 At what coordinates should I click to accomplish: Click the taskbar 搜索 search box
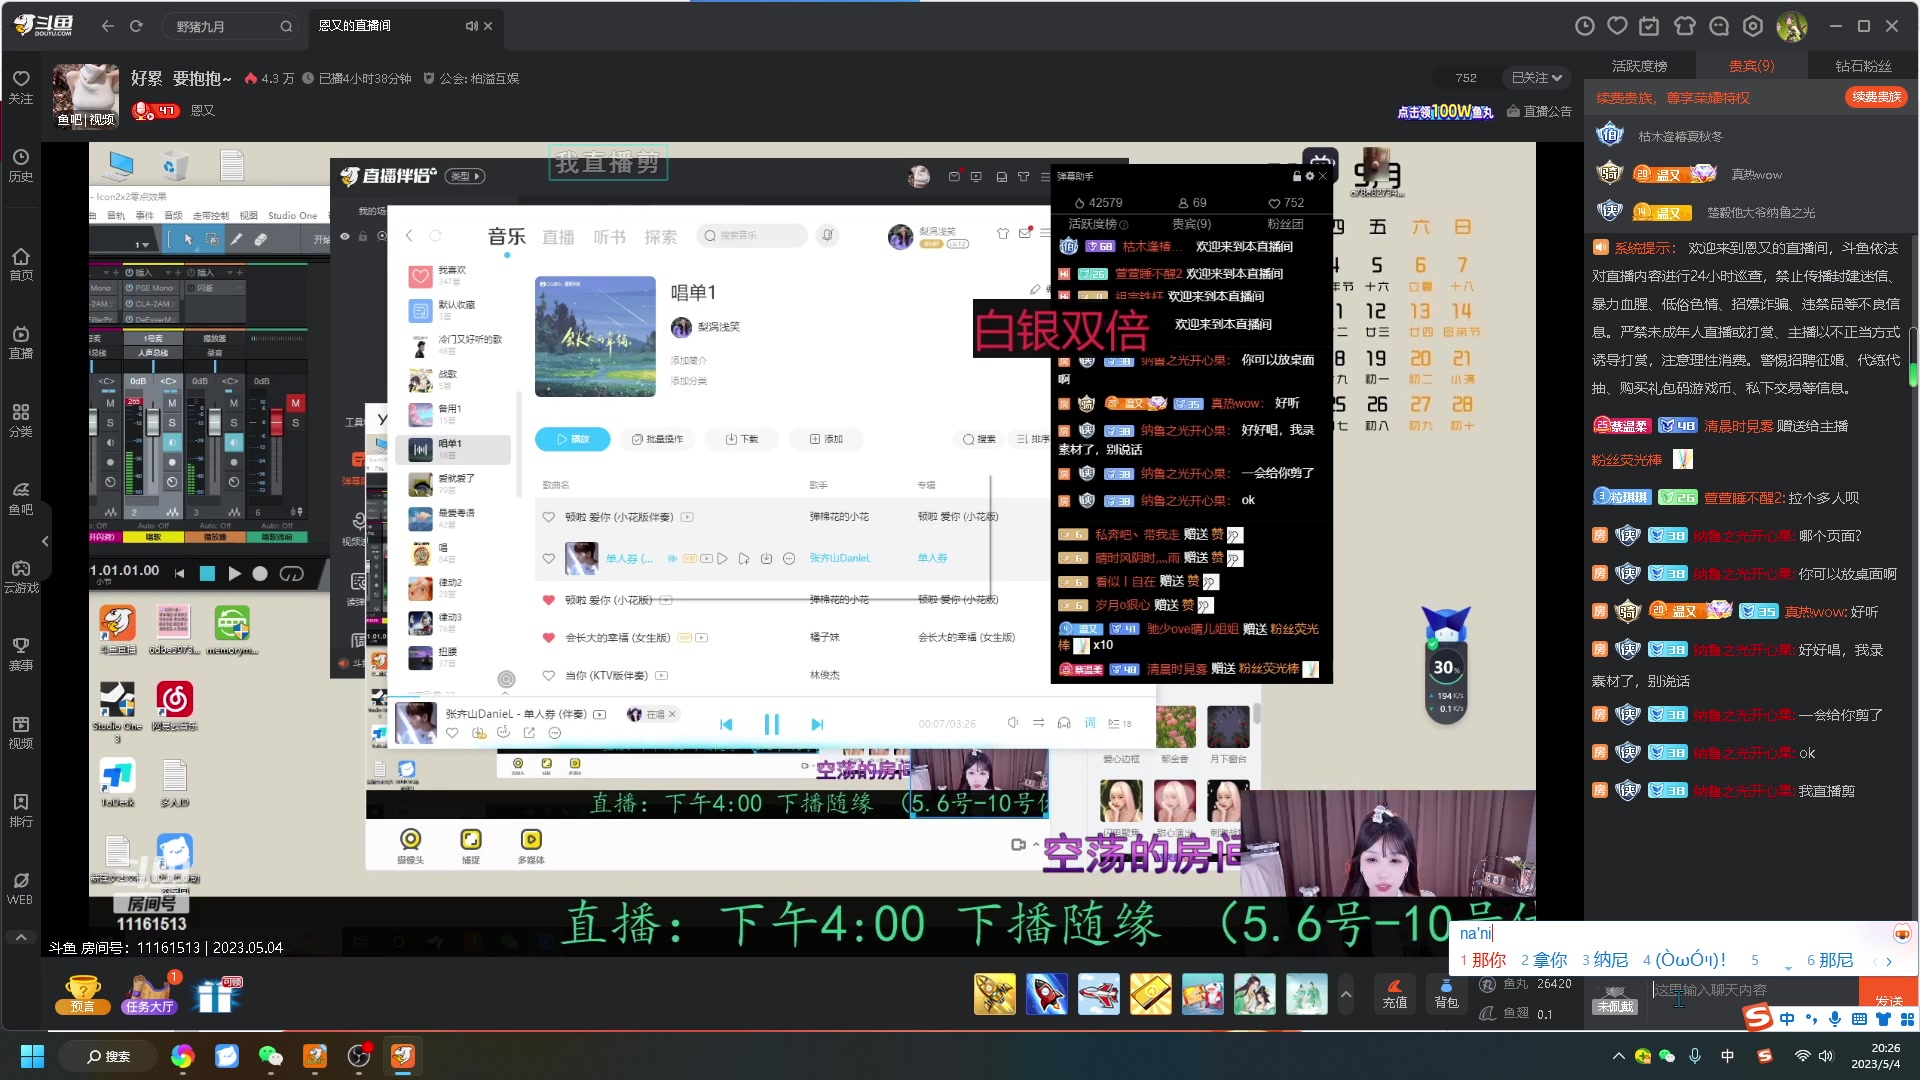point(108,1056)
